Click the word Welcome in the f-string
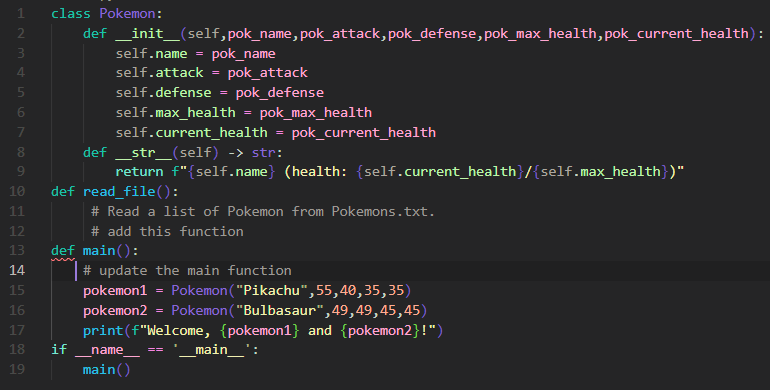770x390 pixels. (x=175, y=330)
